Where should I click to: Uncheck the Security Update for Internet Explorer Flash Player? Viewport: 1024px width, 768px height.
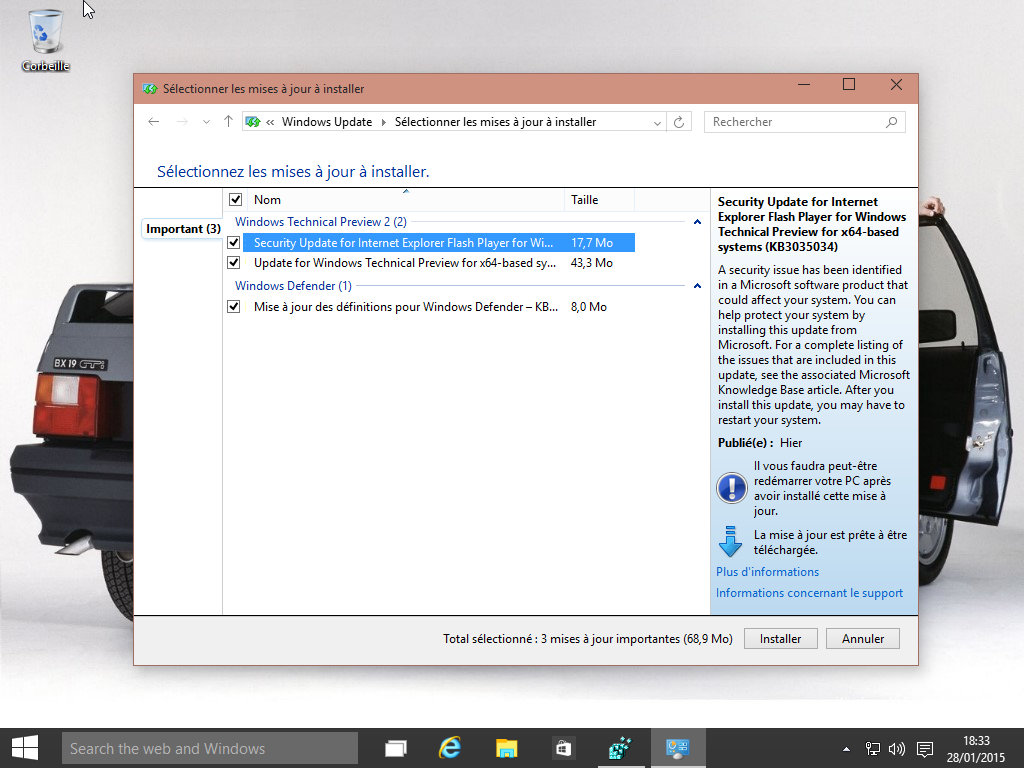(234, 243)
